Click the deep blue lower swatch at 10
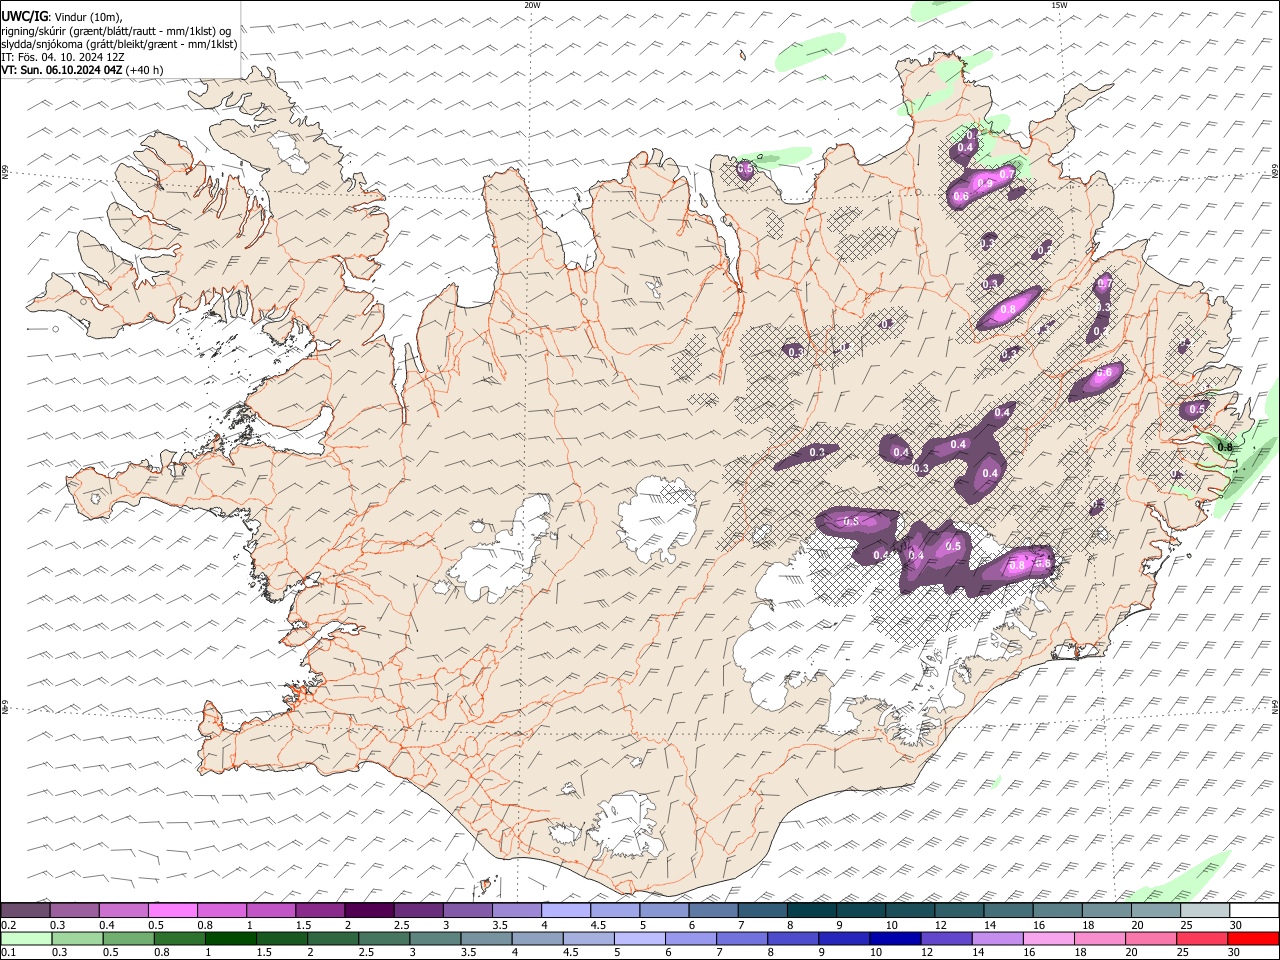The height and width of the screenshot is (960, 1280). [895, 939]
